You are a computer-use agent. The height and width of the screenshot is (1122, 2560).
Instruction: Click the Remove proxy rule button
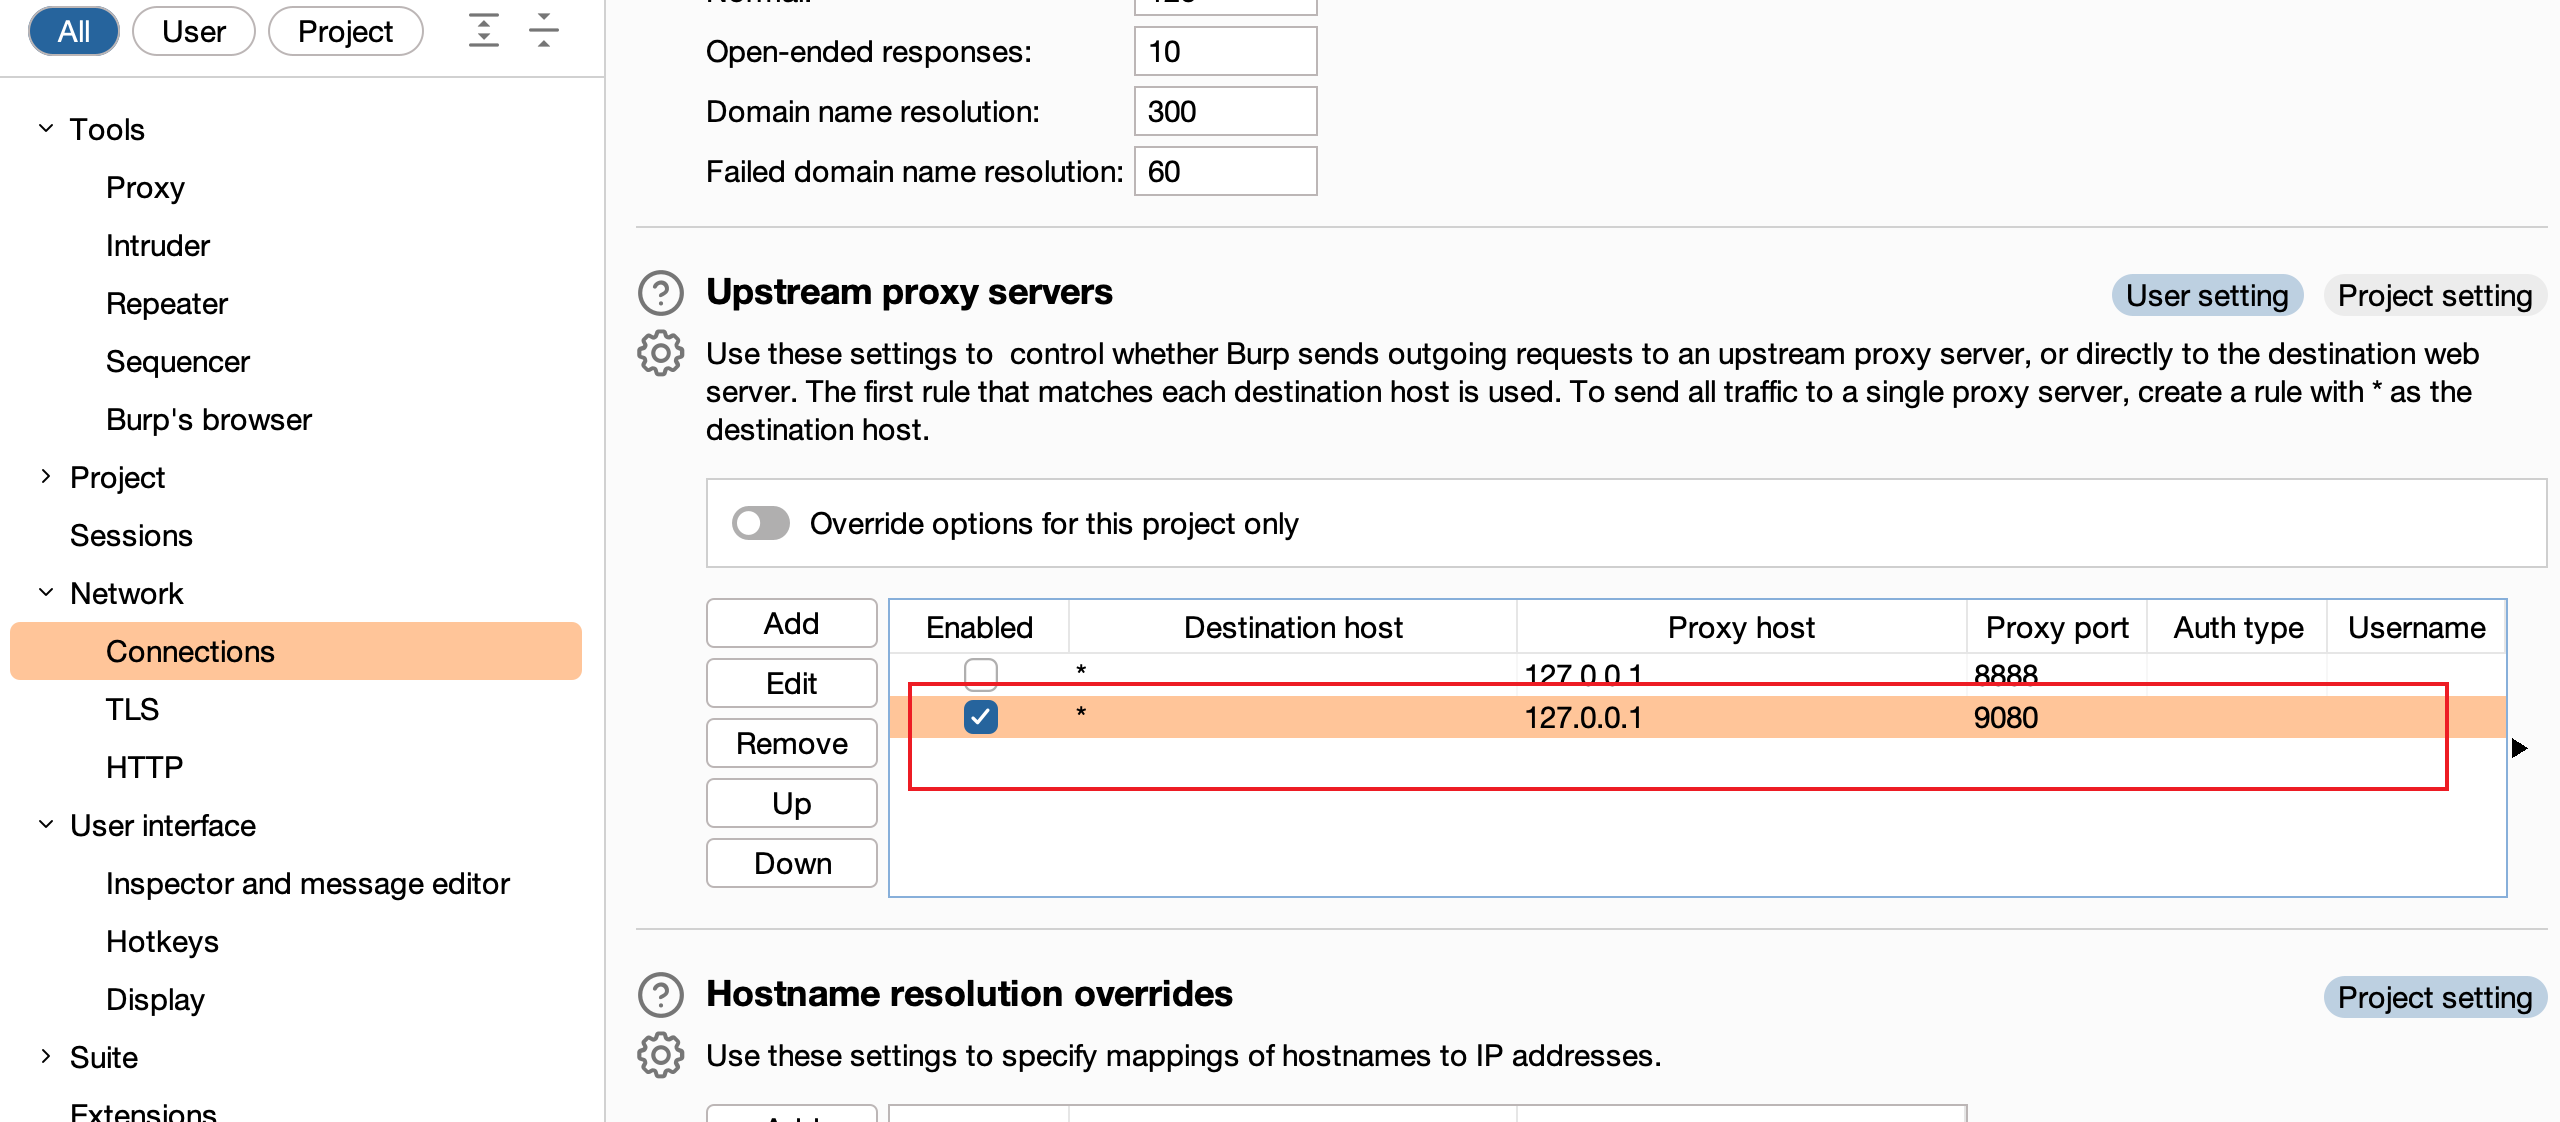tap(791, 743)
